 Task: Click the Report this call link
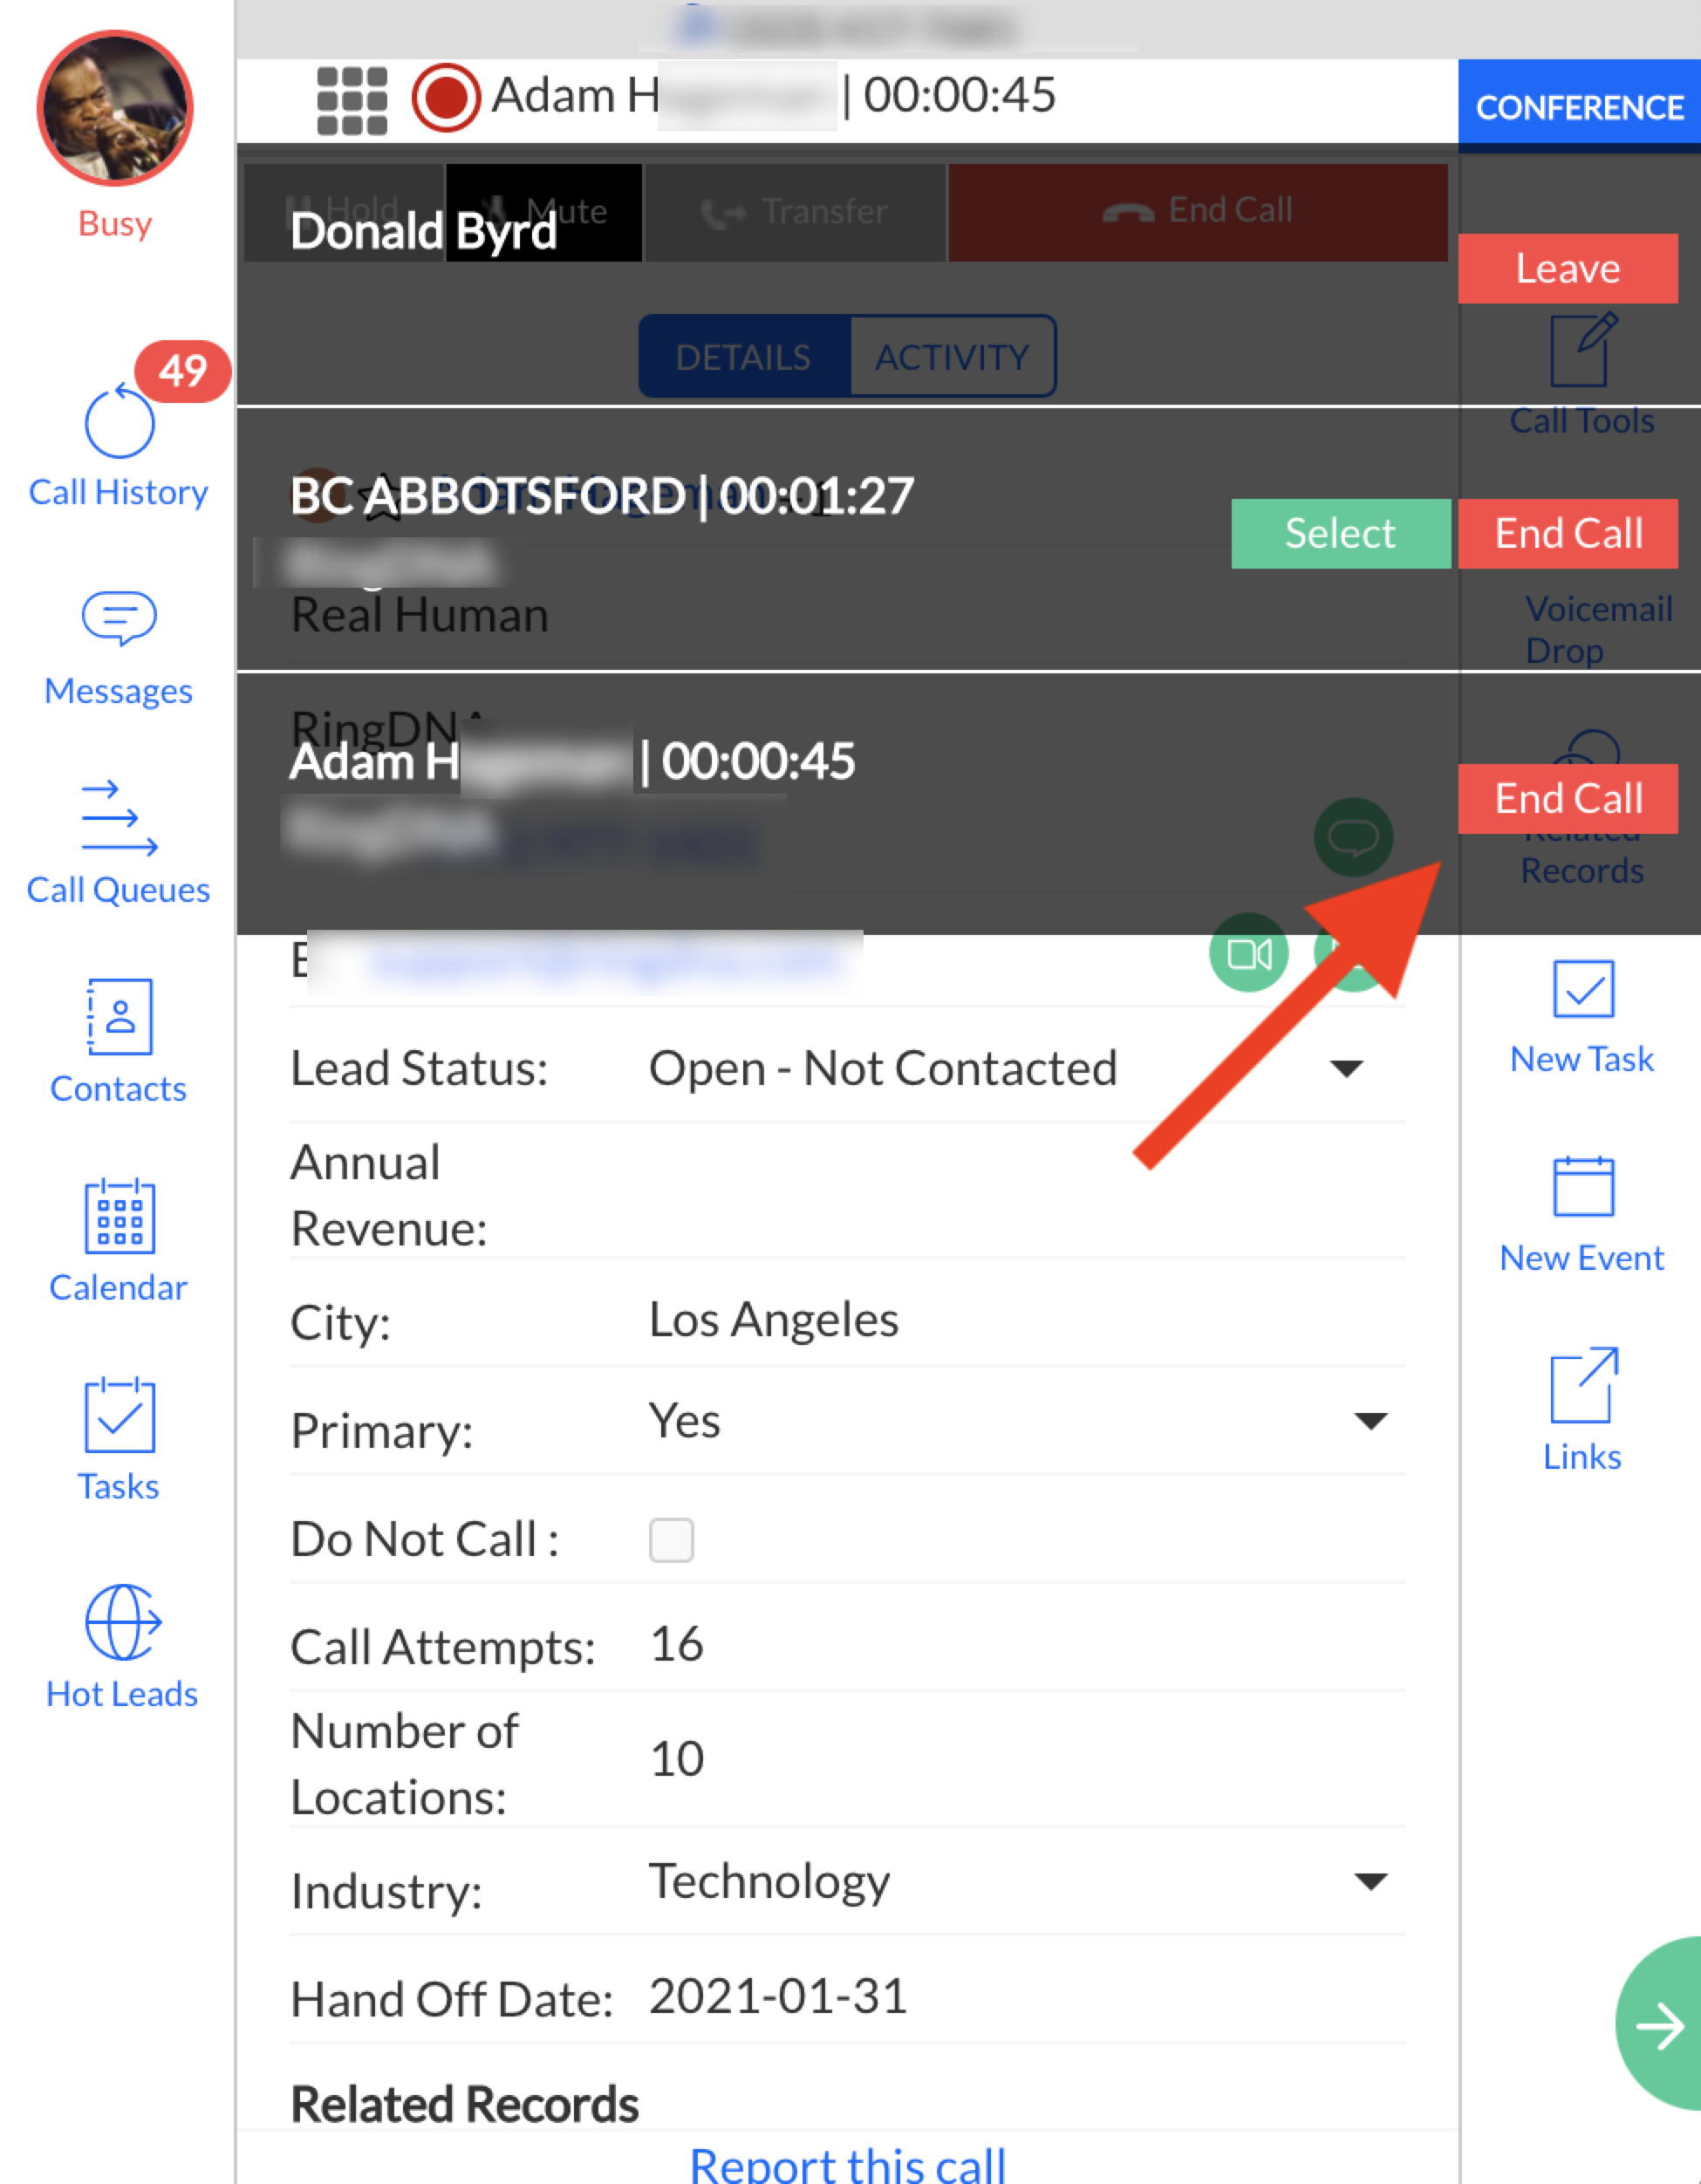847,2164
